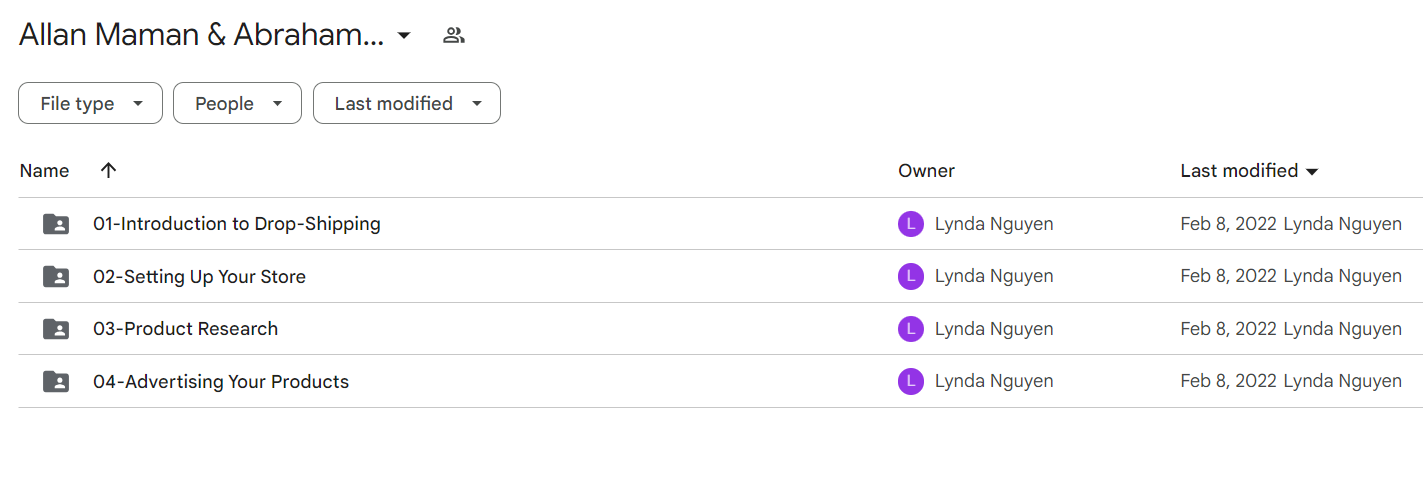Sort the list by the Name column header
The height and width of the screenshot is (486, 1423).
[x=44, y=171]
